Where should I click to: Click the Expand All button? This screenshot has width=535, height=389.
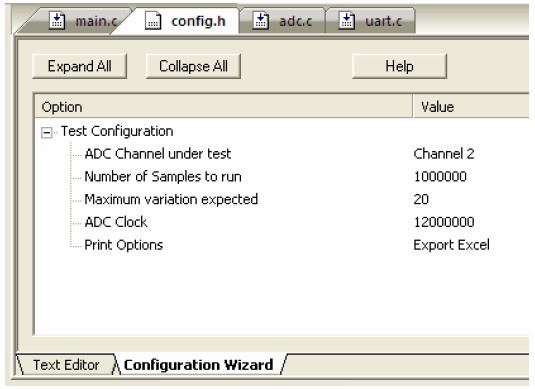point(79,66)
